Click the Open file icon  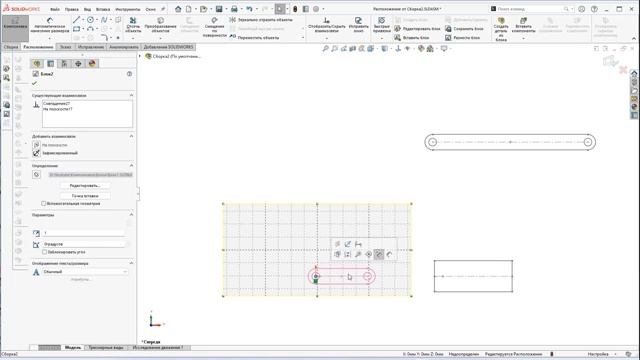(x=203, y=9)
